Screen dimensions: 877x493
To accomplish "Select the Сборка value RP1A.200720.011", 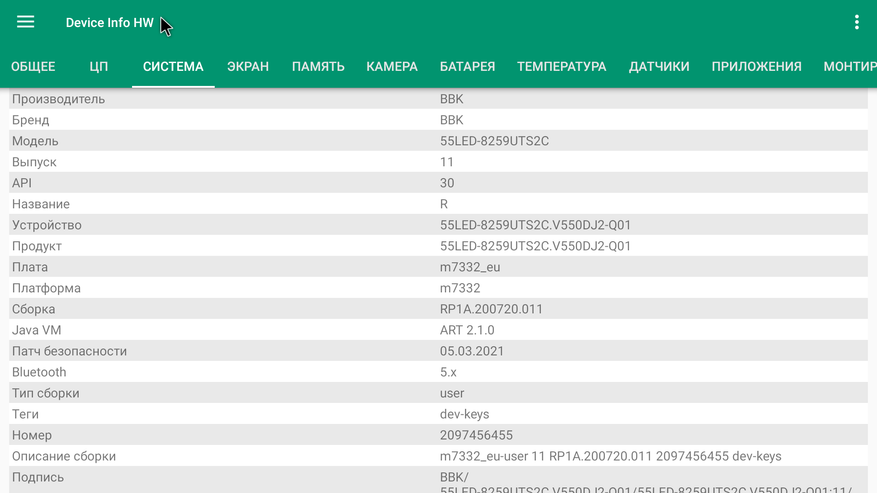I will pos(491,309).
